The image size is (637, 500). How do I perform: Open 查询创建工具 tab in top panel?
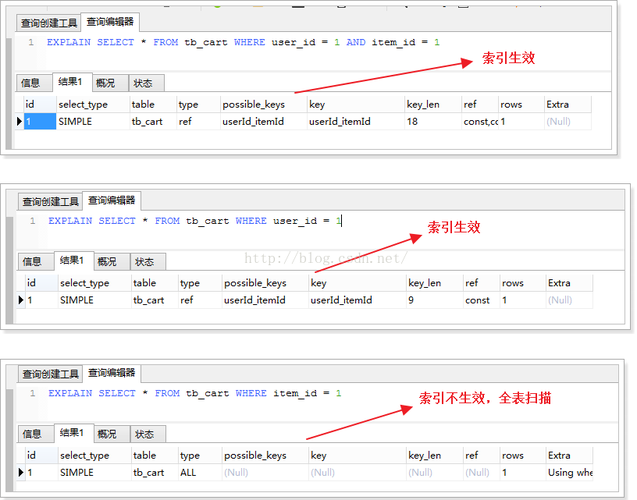49,23
